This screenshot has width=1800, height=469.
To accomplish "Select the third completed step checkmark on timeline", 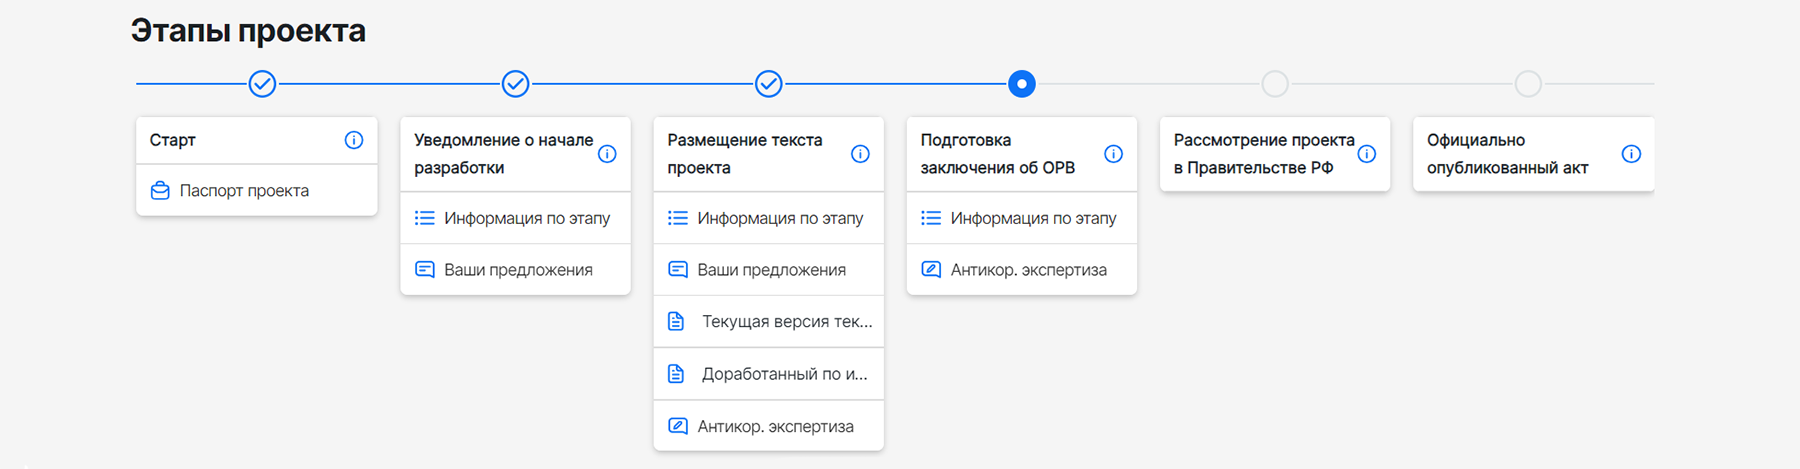I will tap(768, 84).
